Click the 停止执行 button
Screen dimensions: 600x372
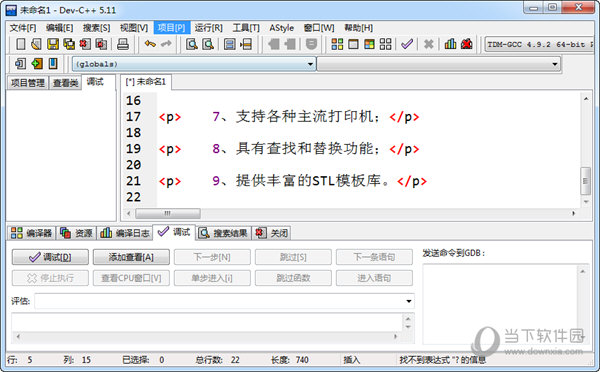pos(50,278)
